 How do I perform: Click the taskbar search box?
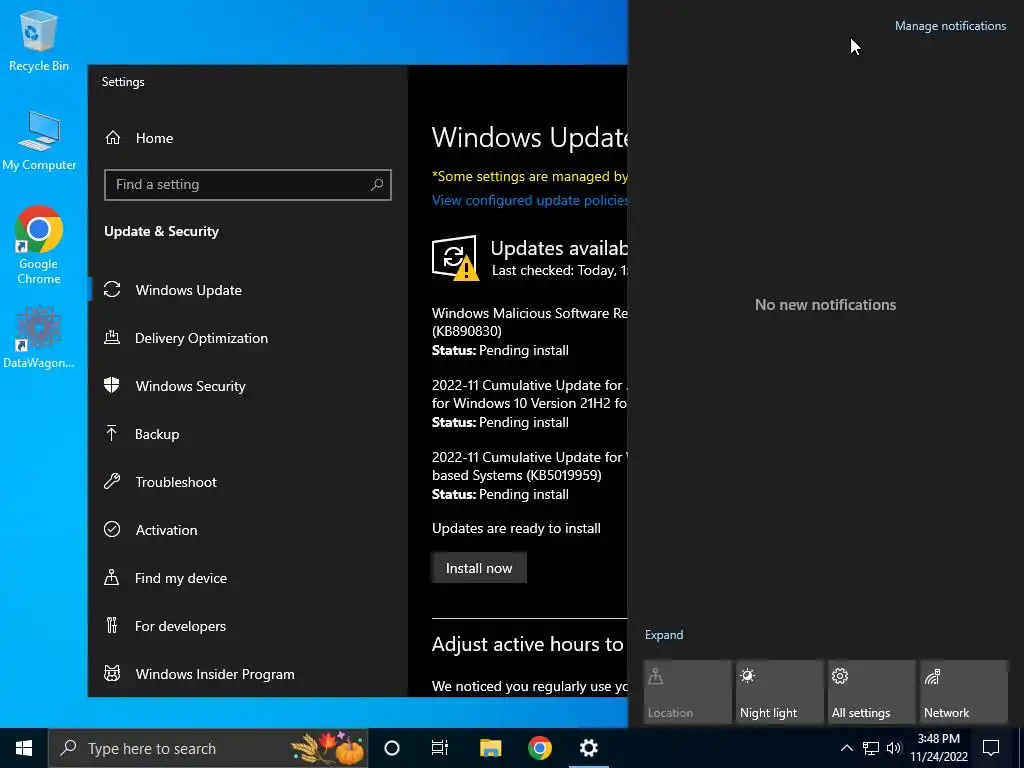coord(208,748)
